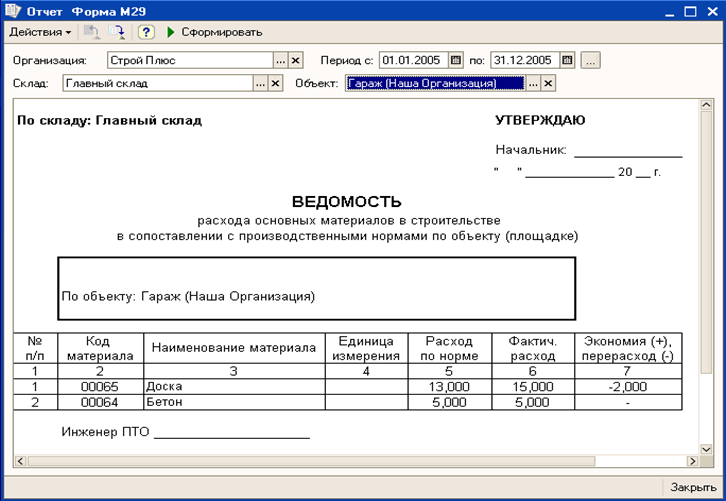Click the save settings toolbar icon
Viewport: 726px width, 501px height.
pyautogui.click(x=116, y=32)
